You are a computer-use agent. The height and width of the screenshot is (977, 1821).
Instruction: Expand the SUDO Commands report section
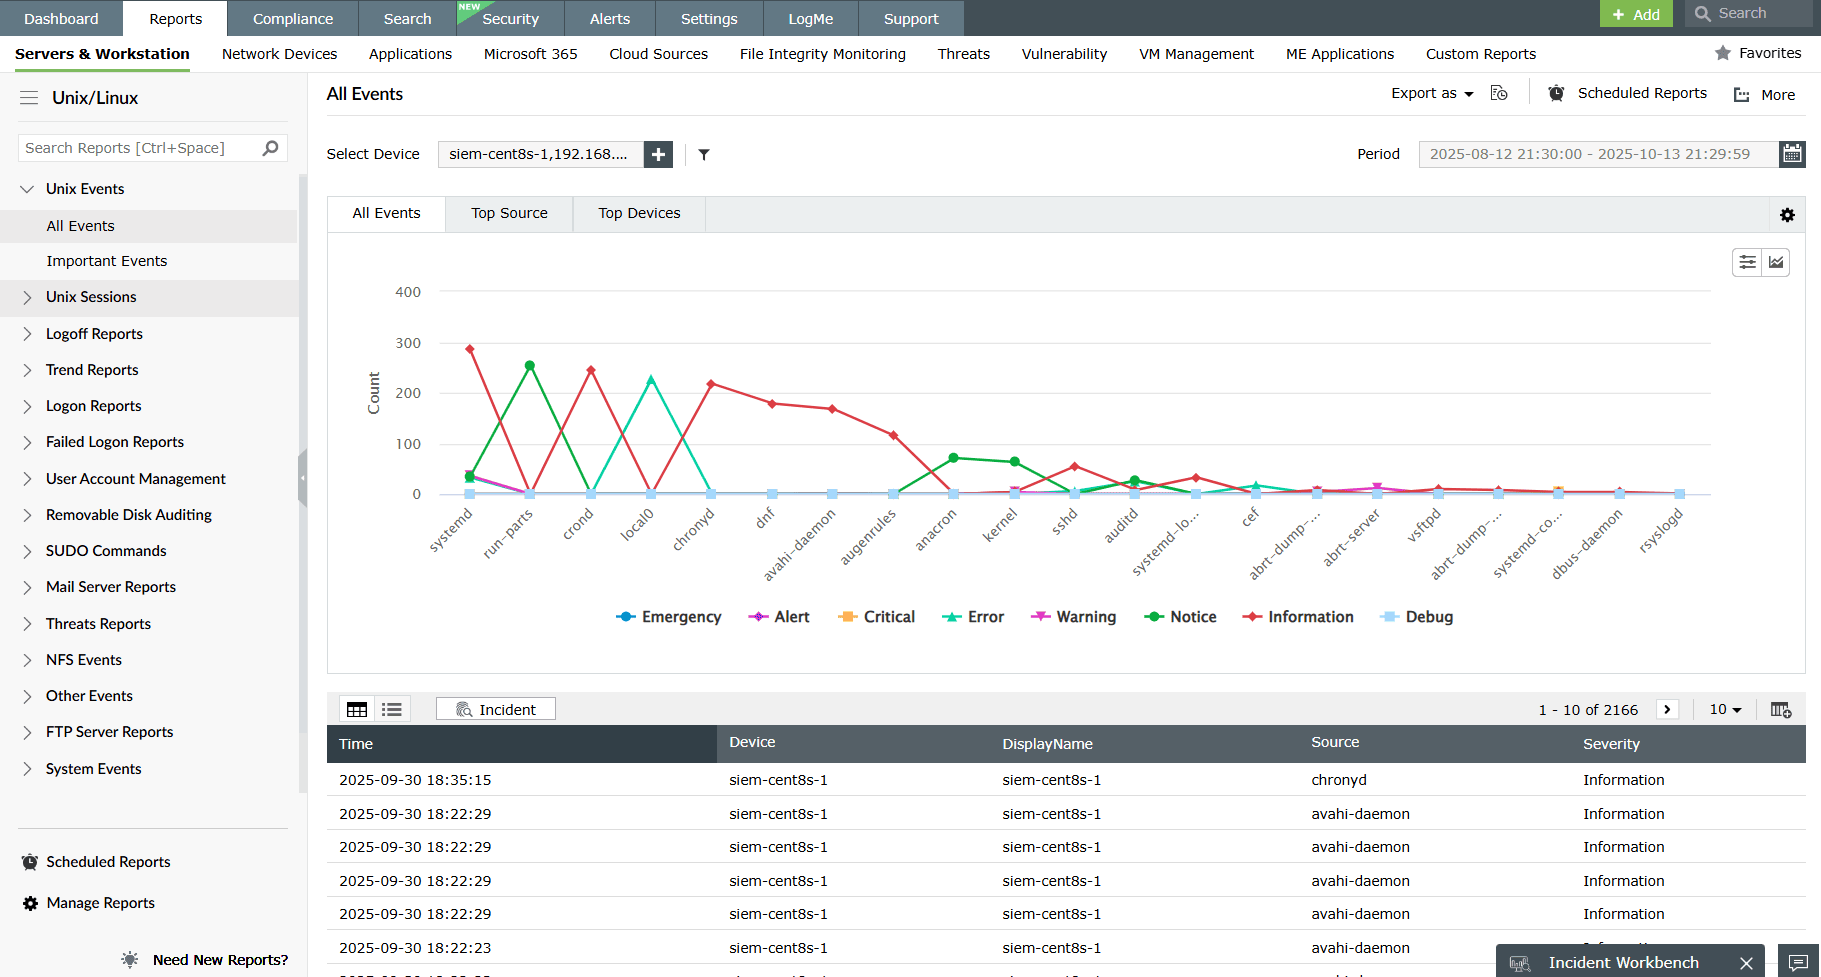(105, 550)
